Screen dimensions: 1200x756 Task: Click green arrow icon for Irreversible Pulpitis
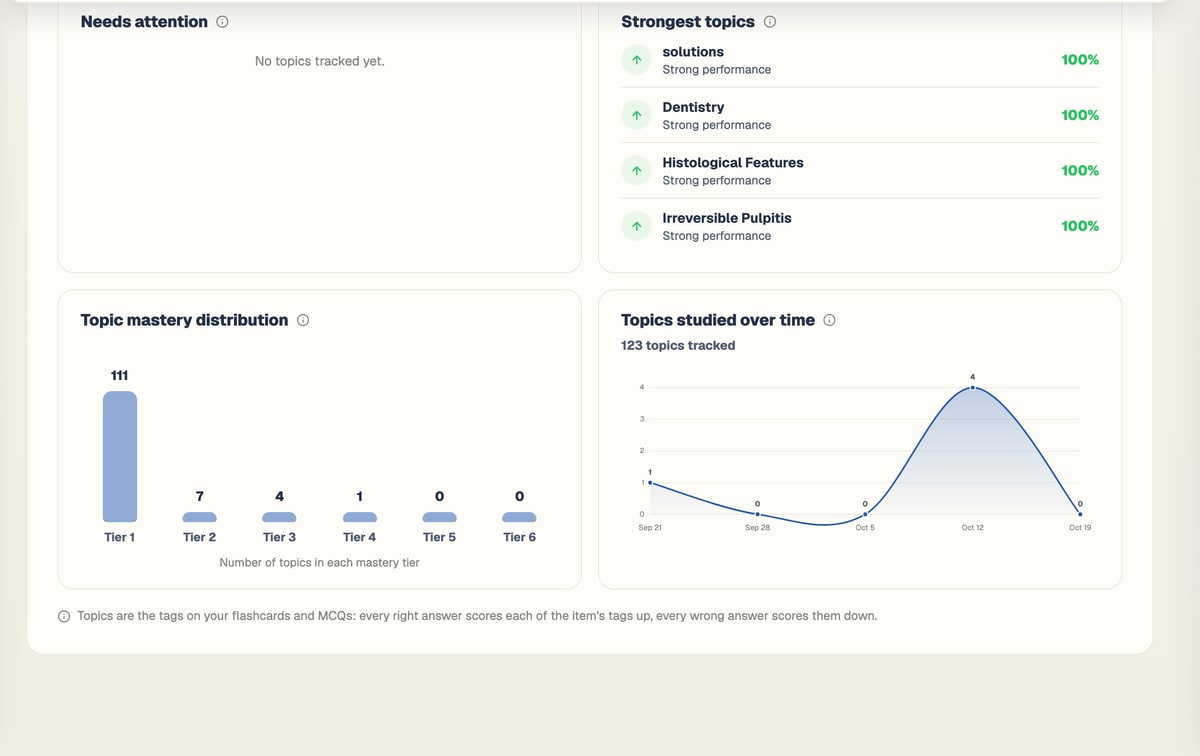point(636,226)
